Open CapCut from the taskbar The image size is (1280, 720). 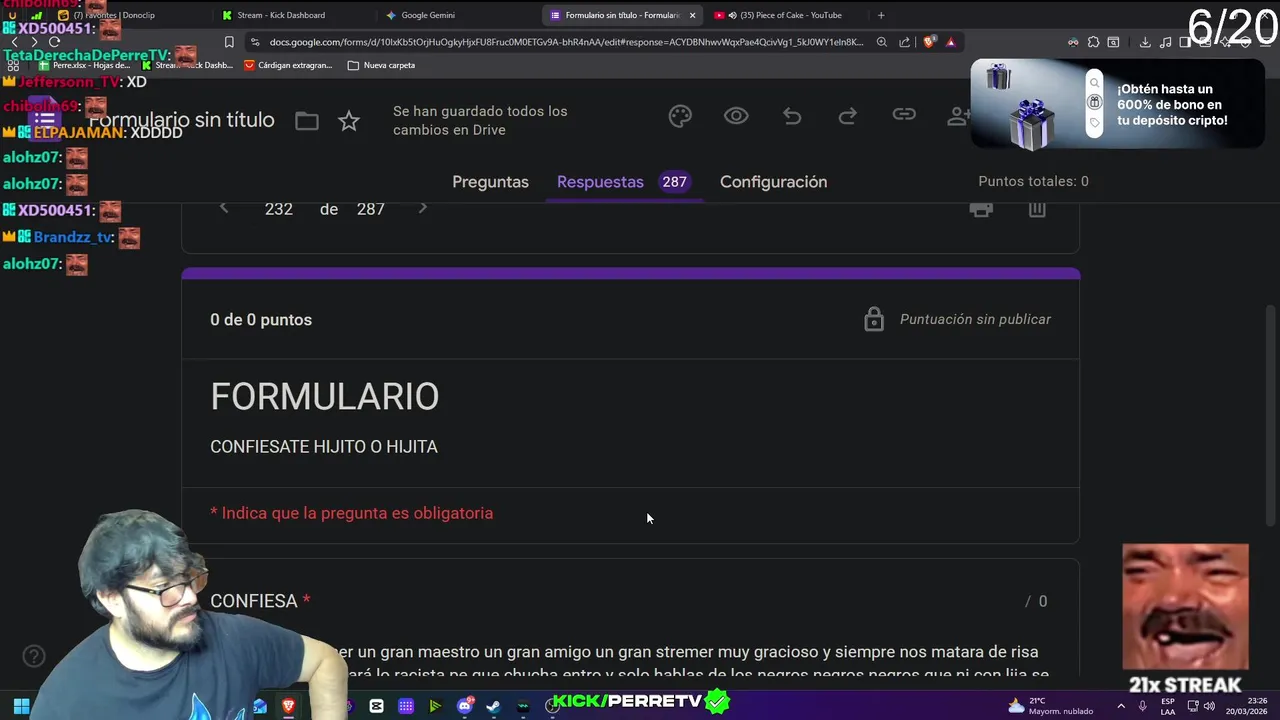(376, 706)
